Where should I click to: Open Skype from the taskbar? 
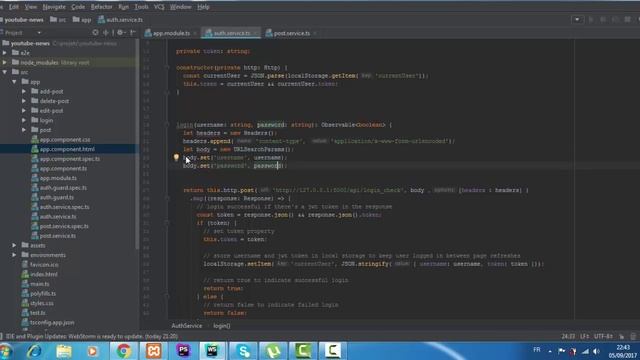point(243,351)
